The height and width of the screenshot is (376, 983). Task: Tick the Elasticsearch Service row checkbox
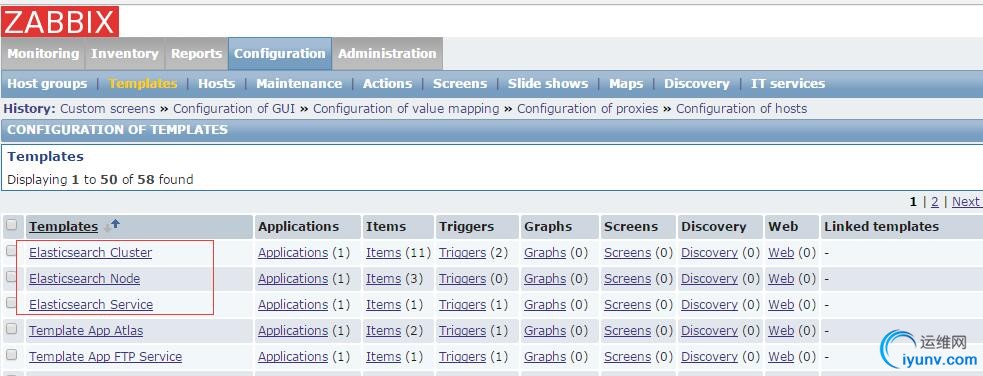point(11,303)
